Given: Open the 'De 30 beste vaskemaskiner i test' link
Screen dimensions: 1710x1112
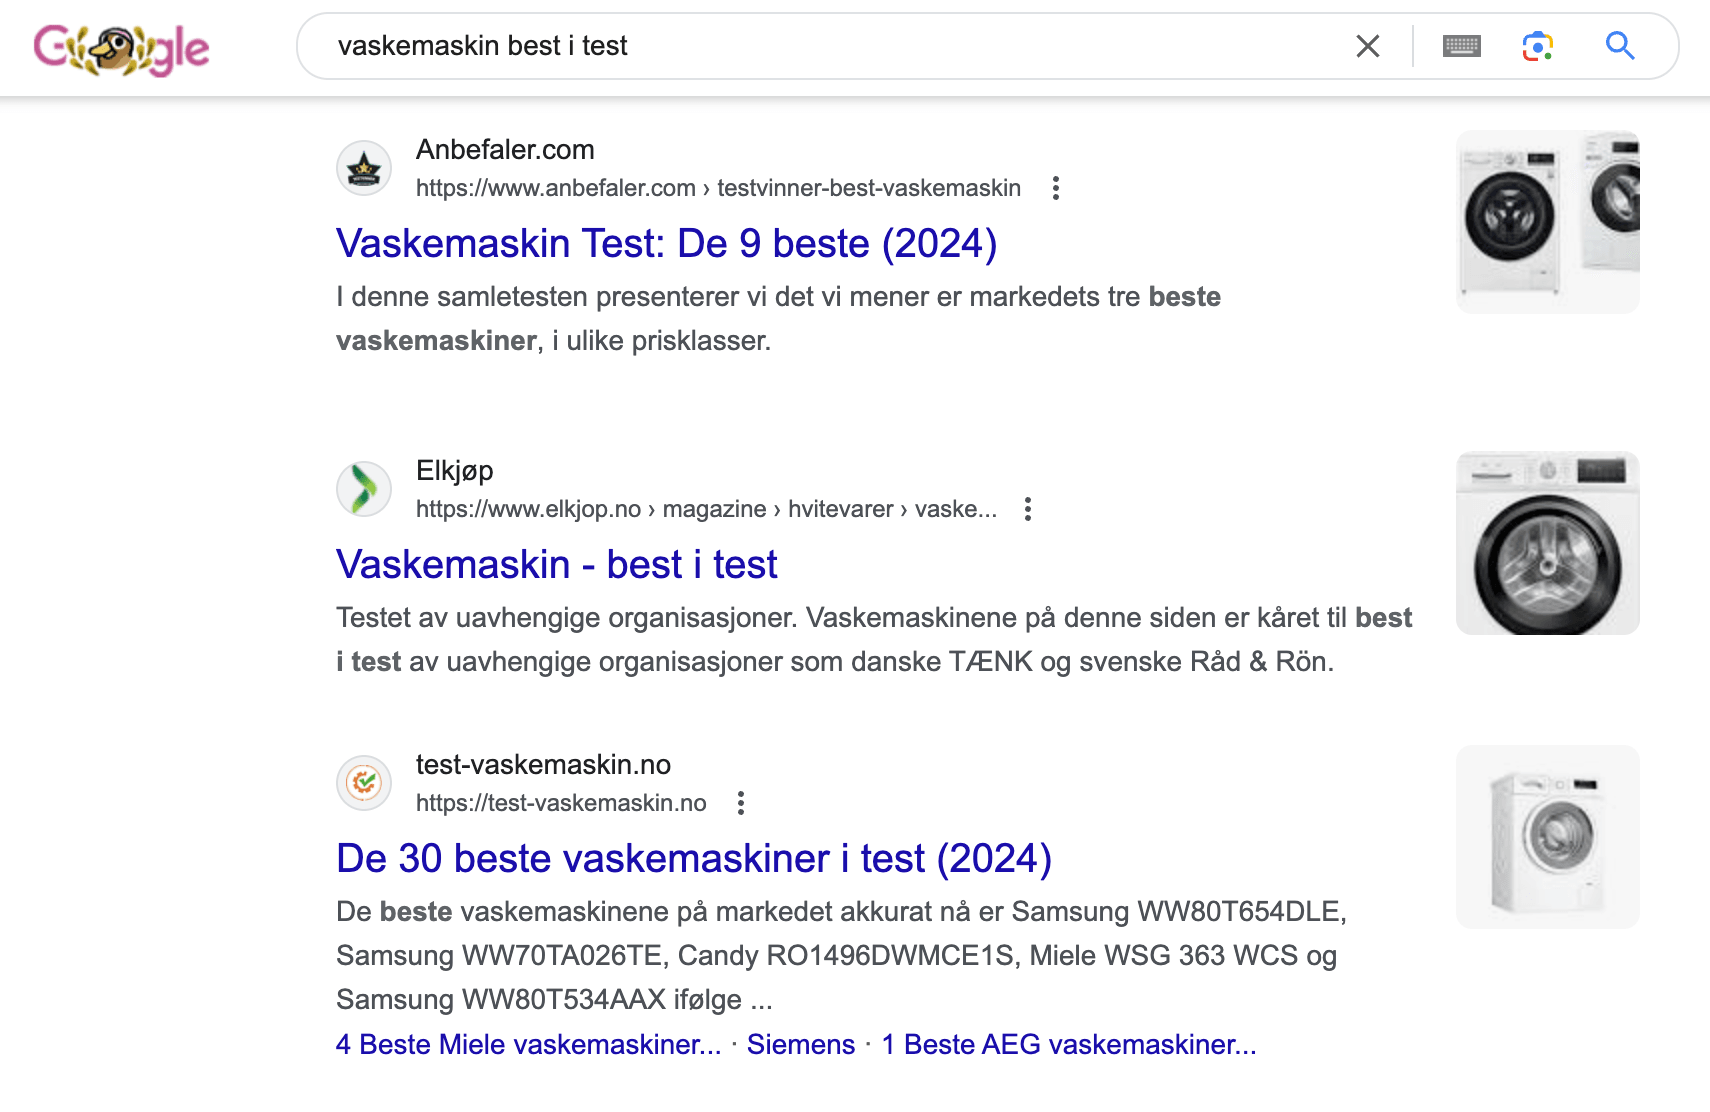Looking at the screenshot, I should click(x=694, y=859).
